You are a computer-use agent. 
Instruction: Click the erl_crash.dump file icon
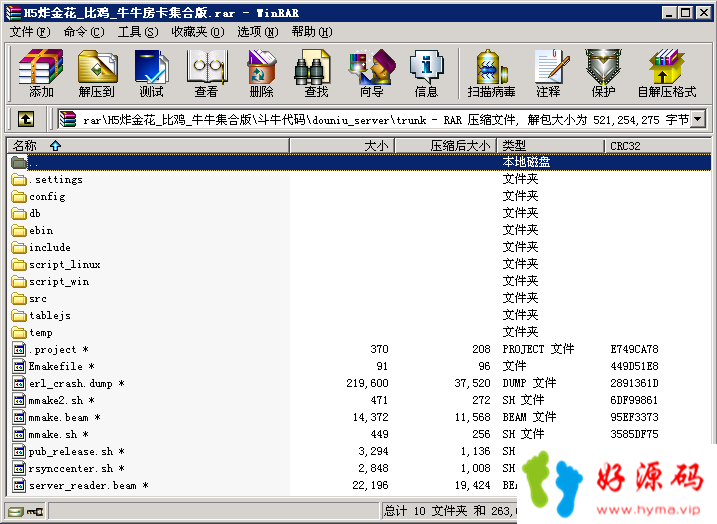(19, 384)
